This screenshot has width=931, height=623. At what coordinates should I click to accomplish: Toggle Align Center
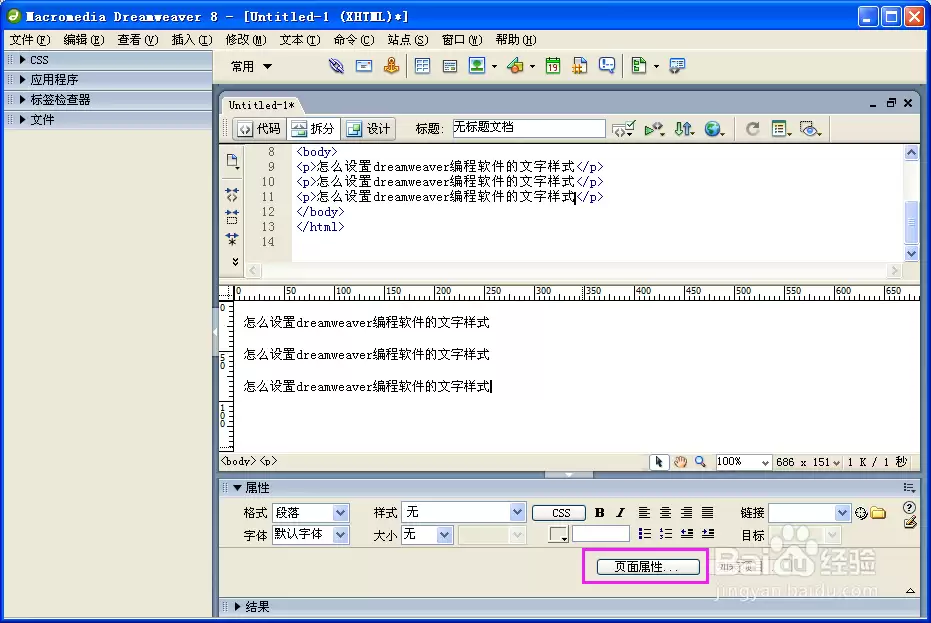point(665,513)
